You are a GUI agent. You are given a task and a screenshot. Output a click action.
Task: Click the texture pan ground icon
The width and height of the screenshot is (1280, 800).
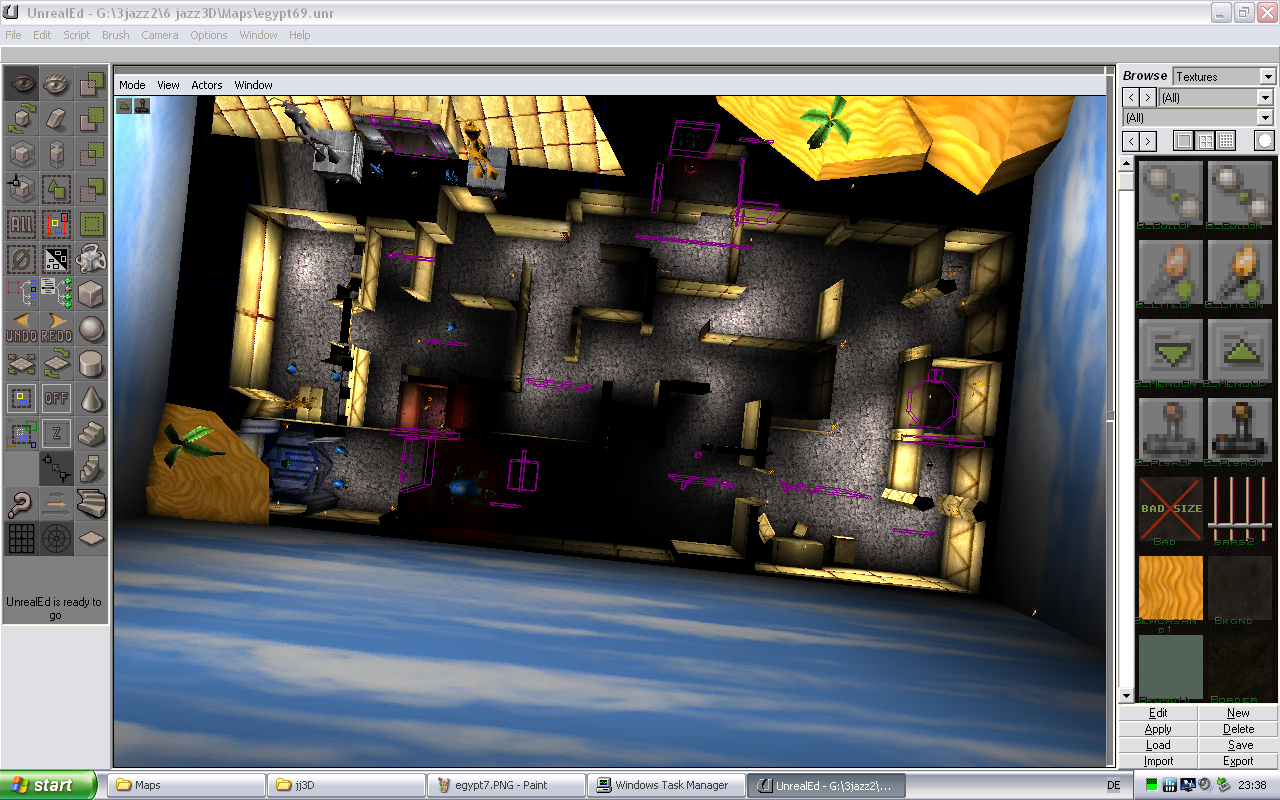click(21, 364)
